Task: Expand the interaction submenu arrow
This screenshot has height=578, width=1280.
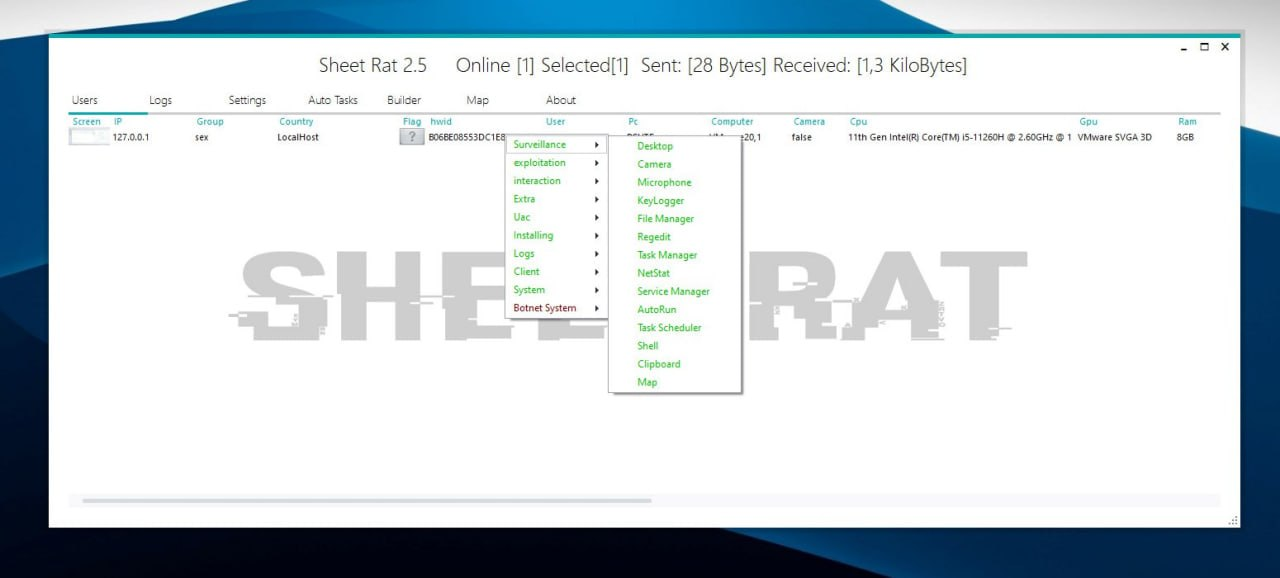Action: [x=597, y=181]
